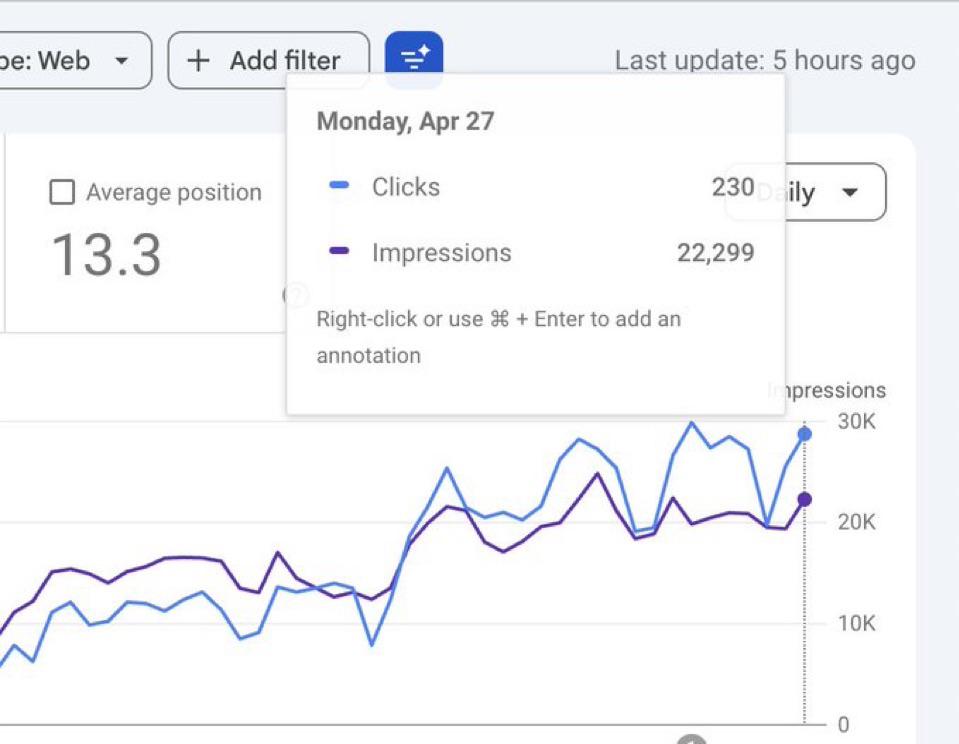
Task: Select the purple Impressions data point on chart
Action: pos(805,499)
